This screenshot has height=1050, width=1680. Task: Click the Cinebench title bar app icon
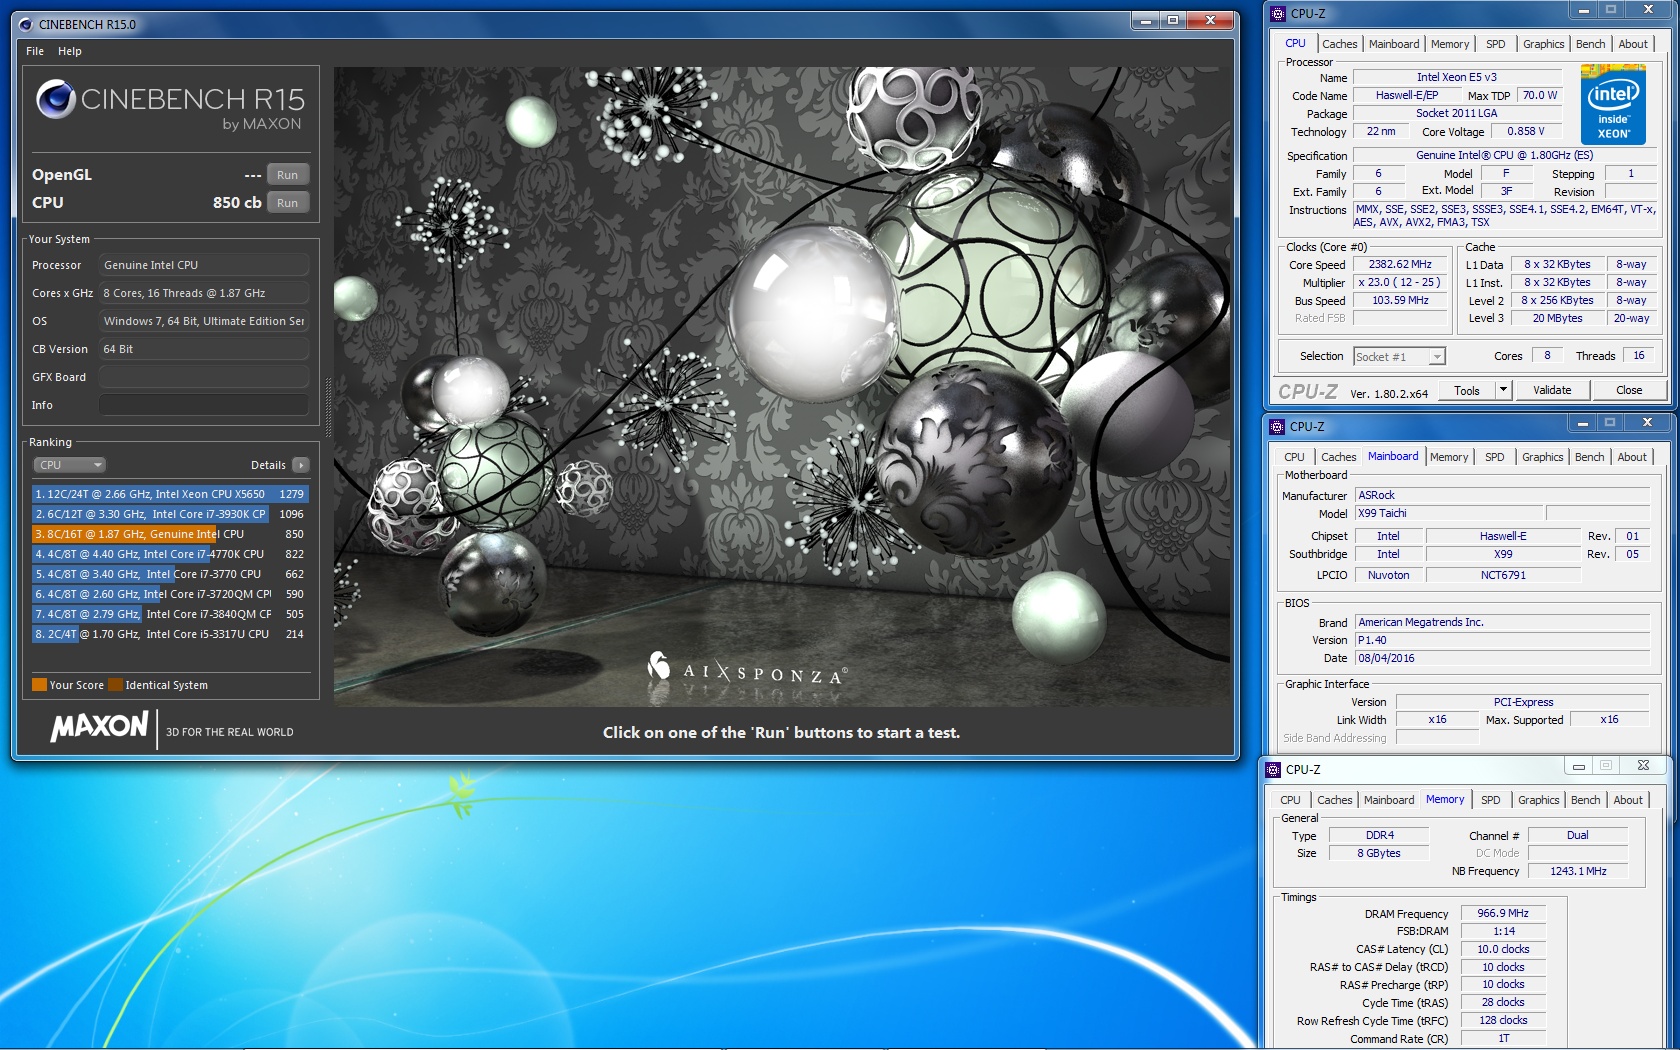point(26,24)
